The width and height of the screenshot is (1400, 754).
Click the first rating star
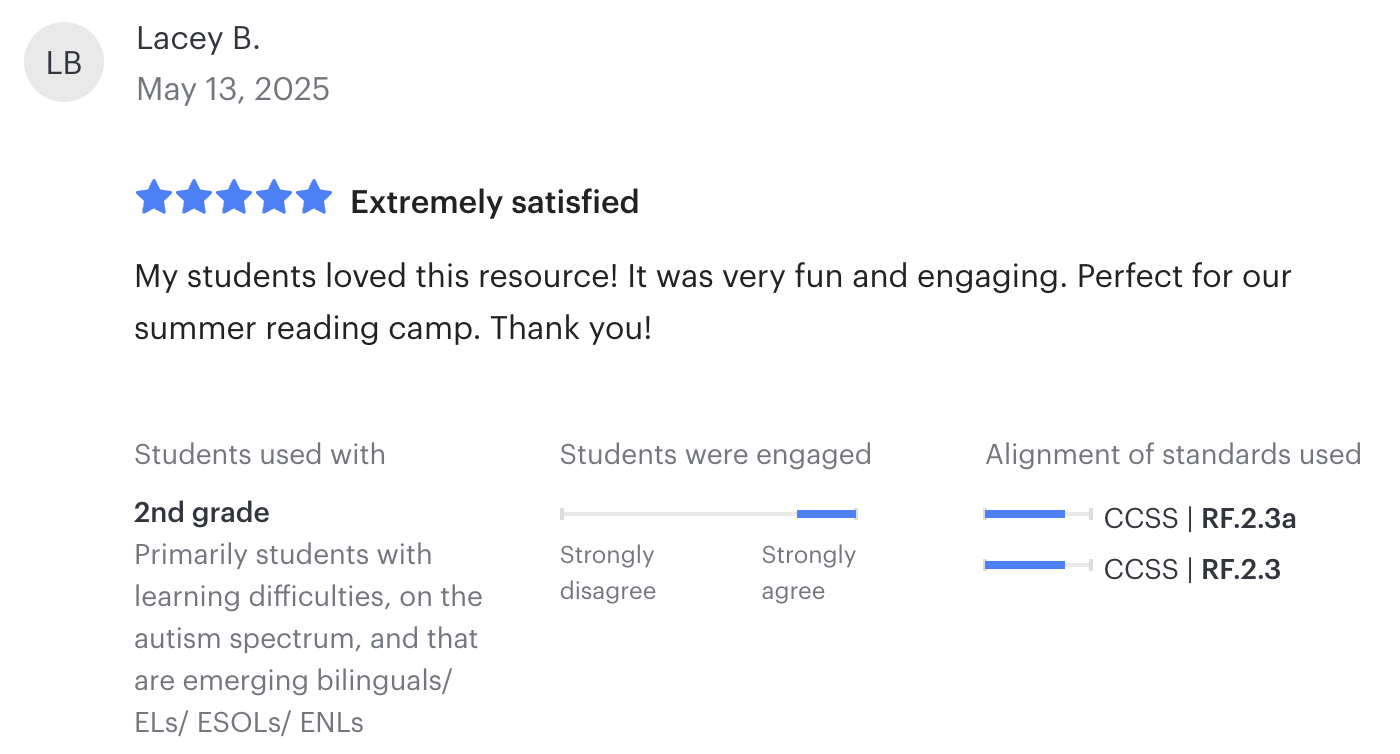click(x=153, y=197)
